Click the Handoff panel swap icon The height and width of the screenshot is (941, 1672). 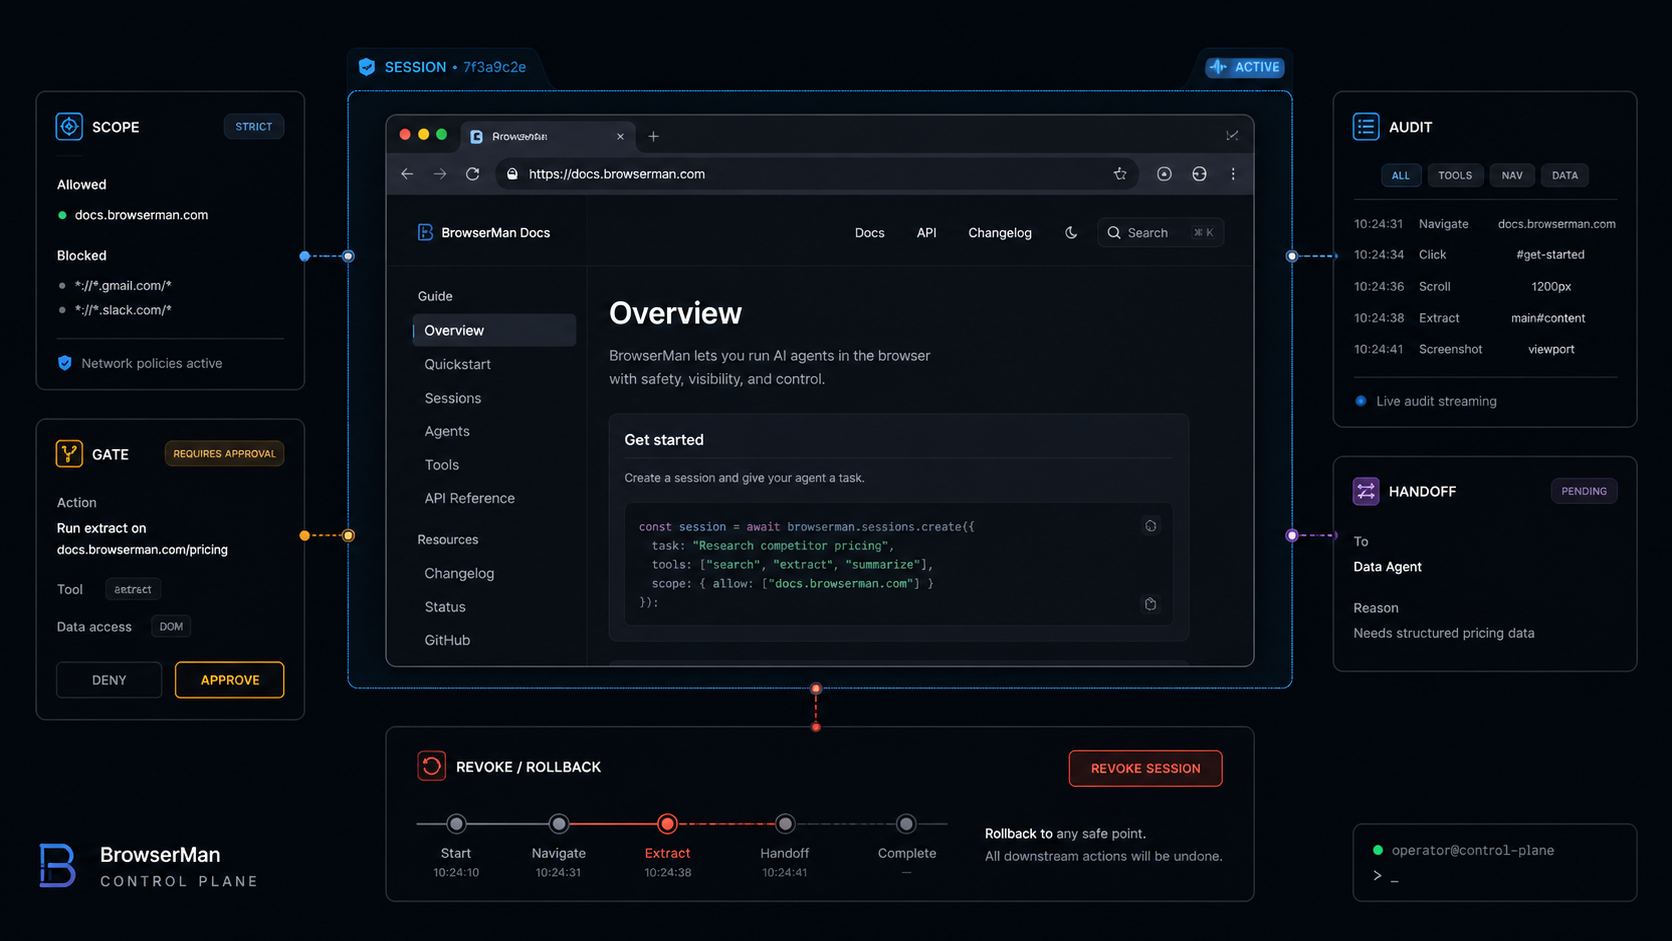click(x=1366, y=491)
